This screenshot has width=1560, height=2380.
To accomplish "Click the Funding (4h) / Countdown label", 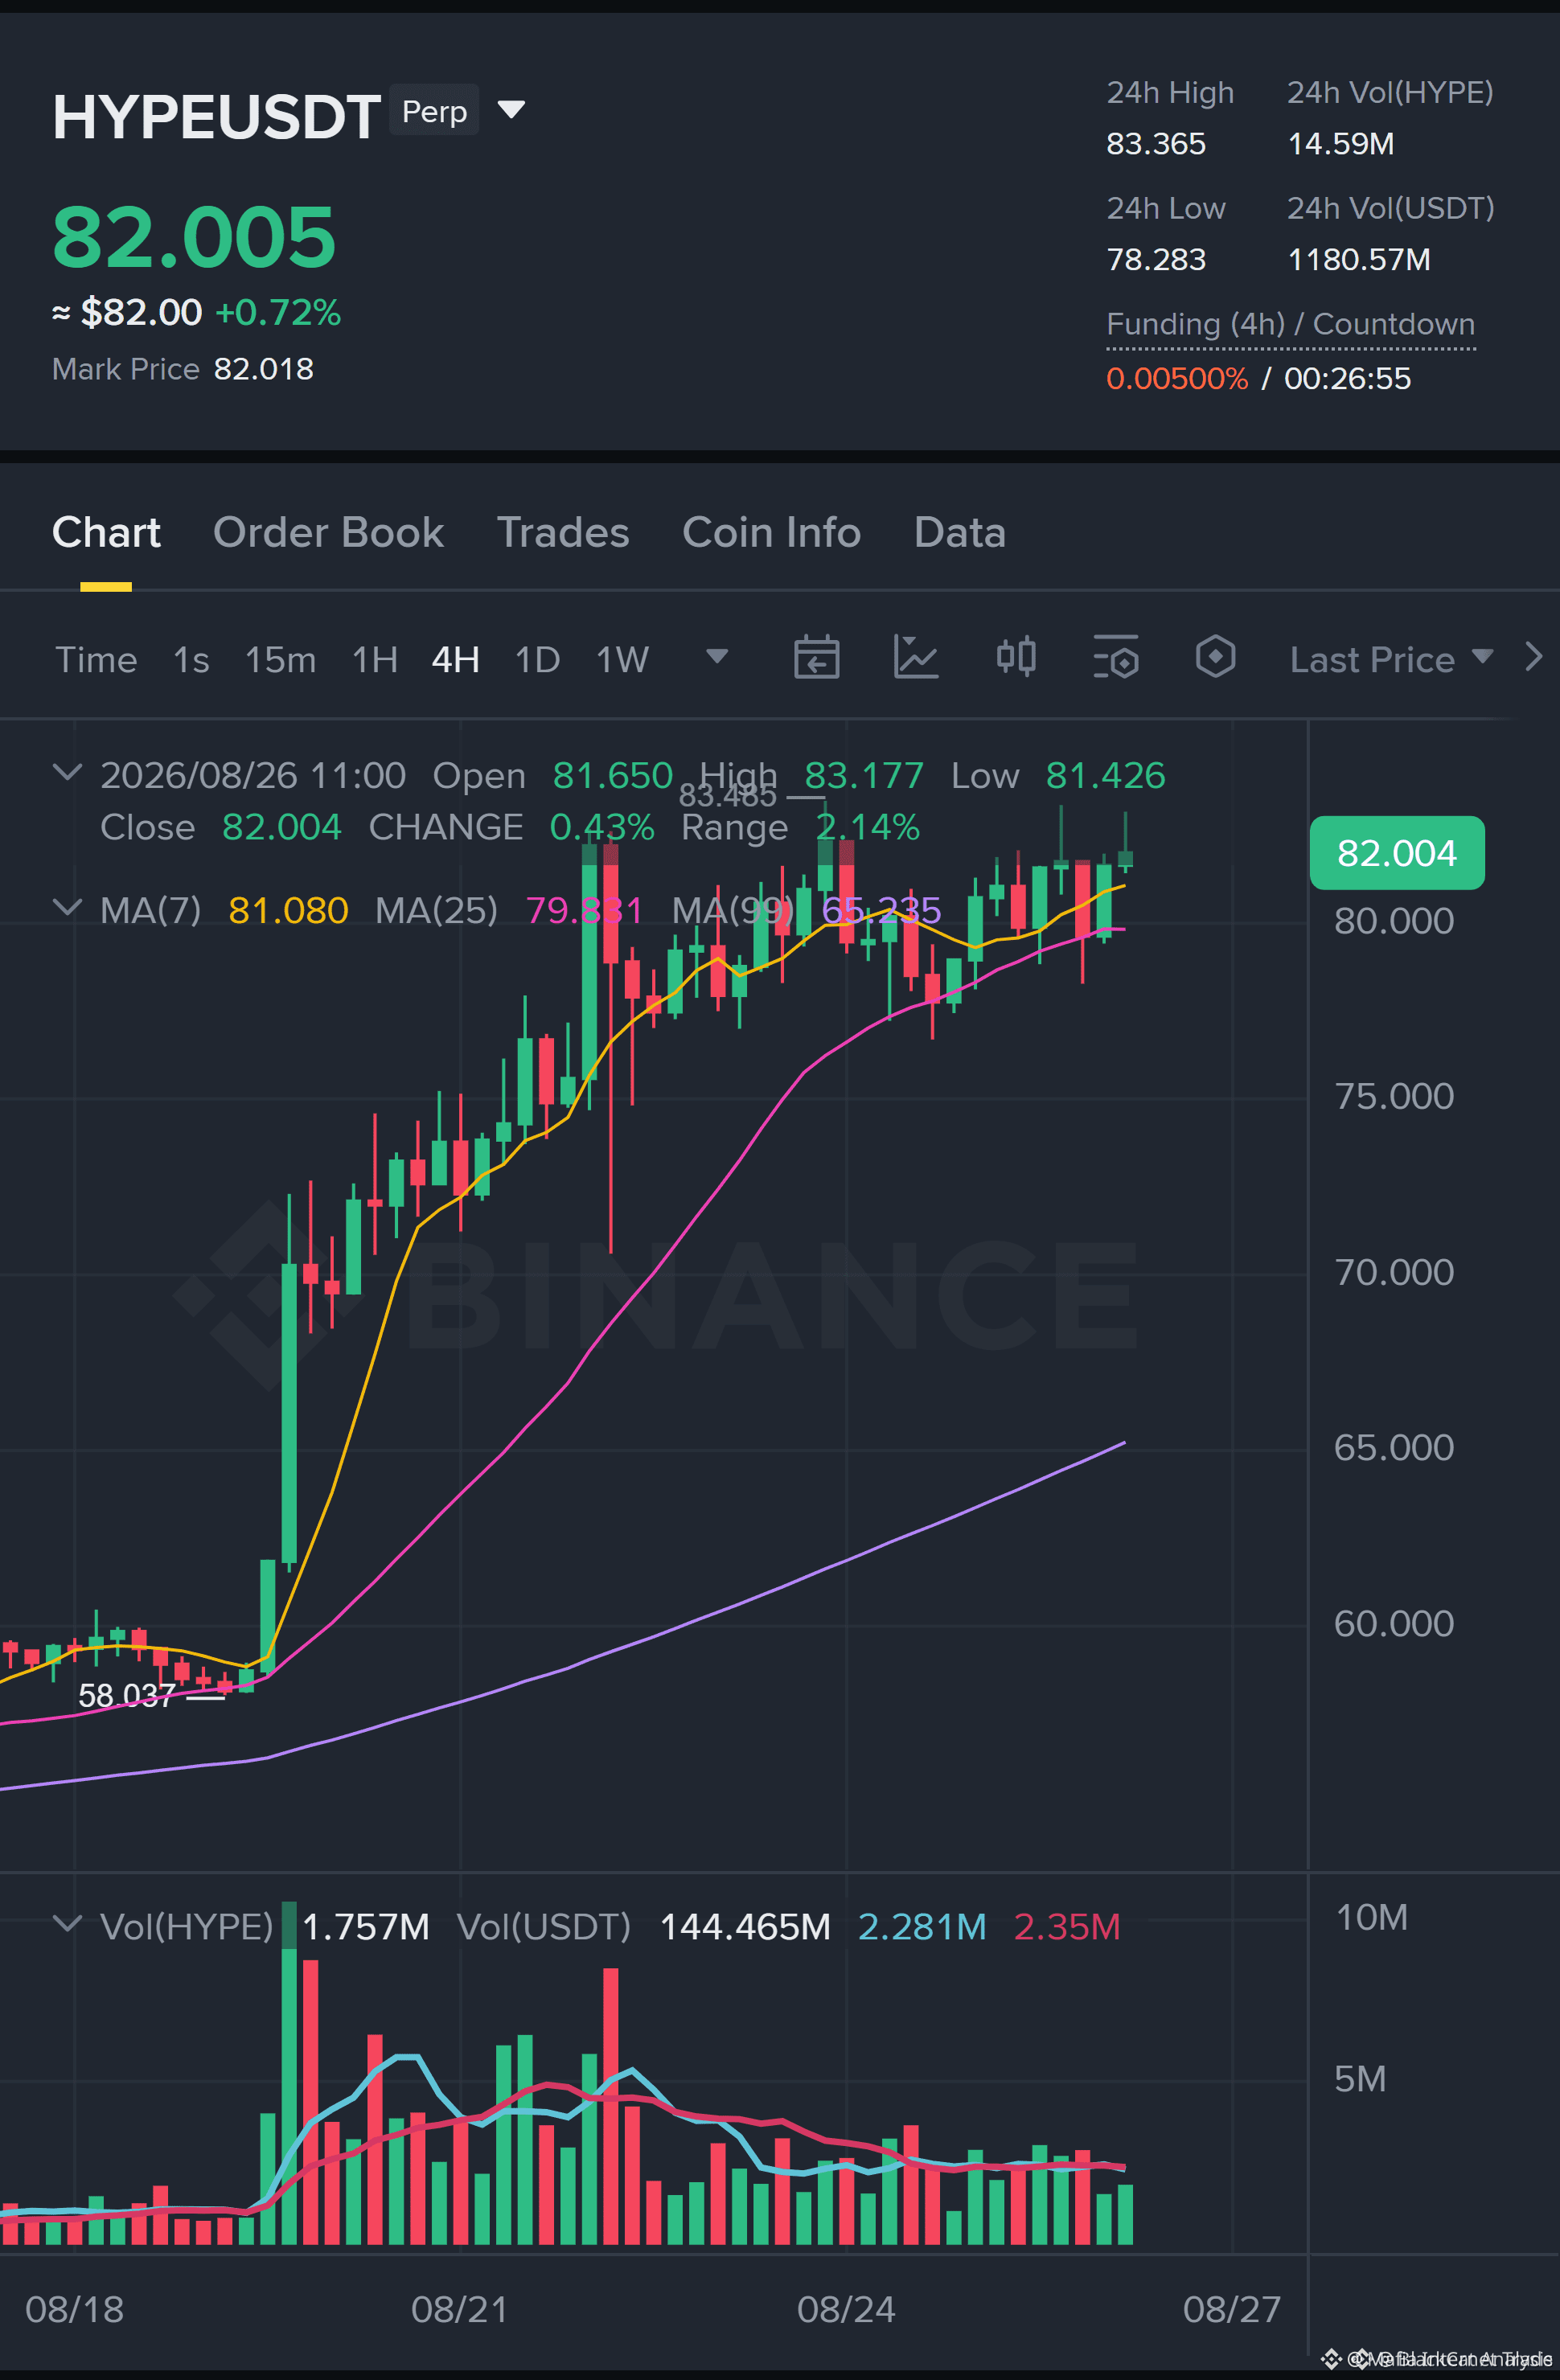I will (x=1290, y=324).
